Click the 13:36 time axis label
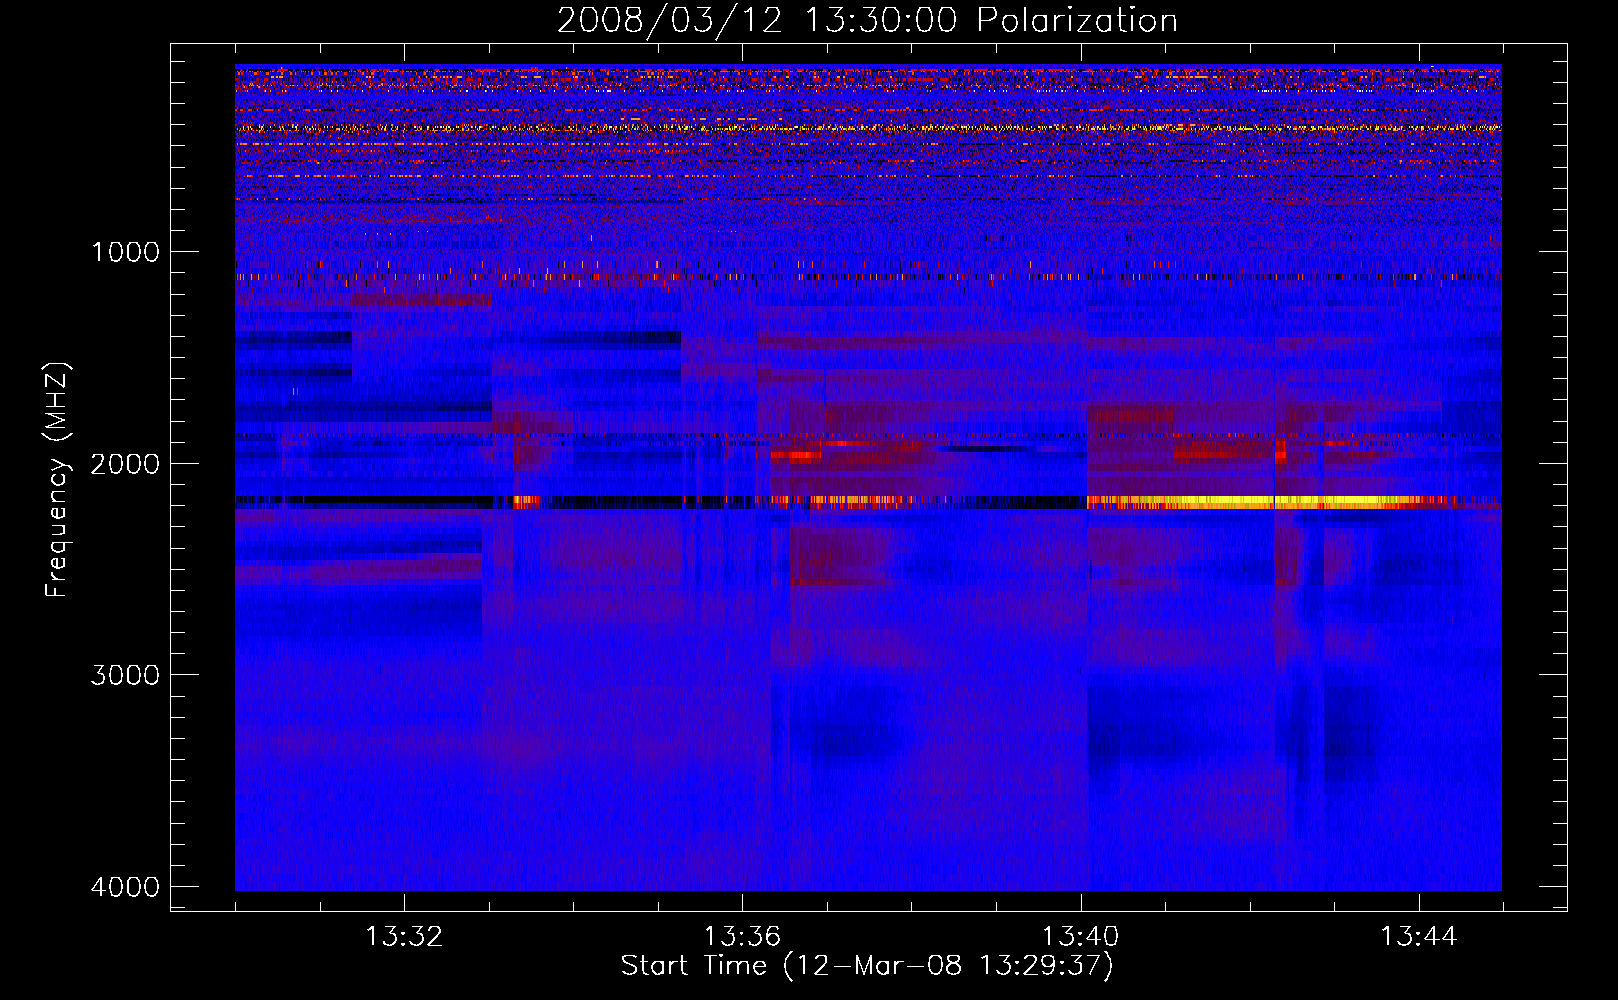Viewport: 1618px width, 1000px height. pos(742,937)
